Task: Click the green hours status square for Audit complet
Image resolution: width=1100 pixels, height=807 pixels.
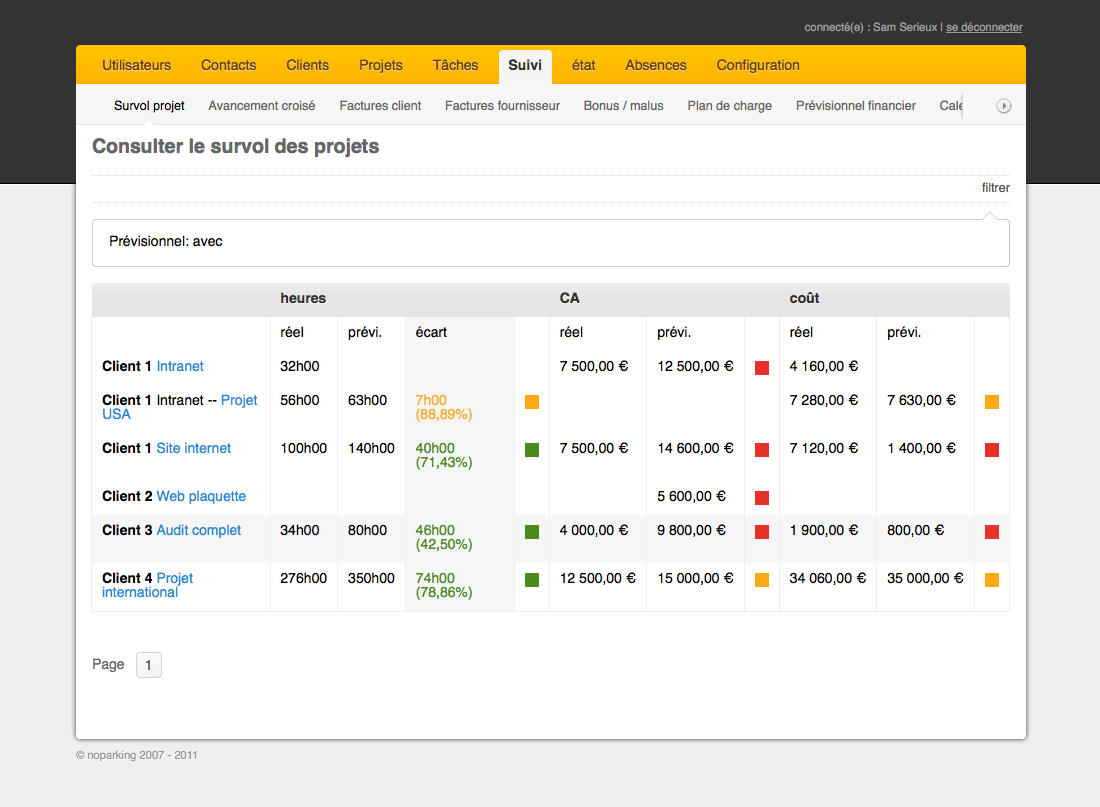Action: [532, 532]
